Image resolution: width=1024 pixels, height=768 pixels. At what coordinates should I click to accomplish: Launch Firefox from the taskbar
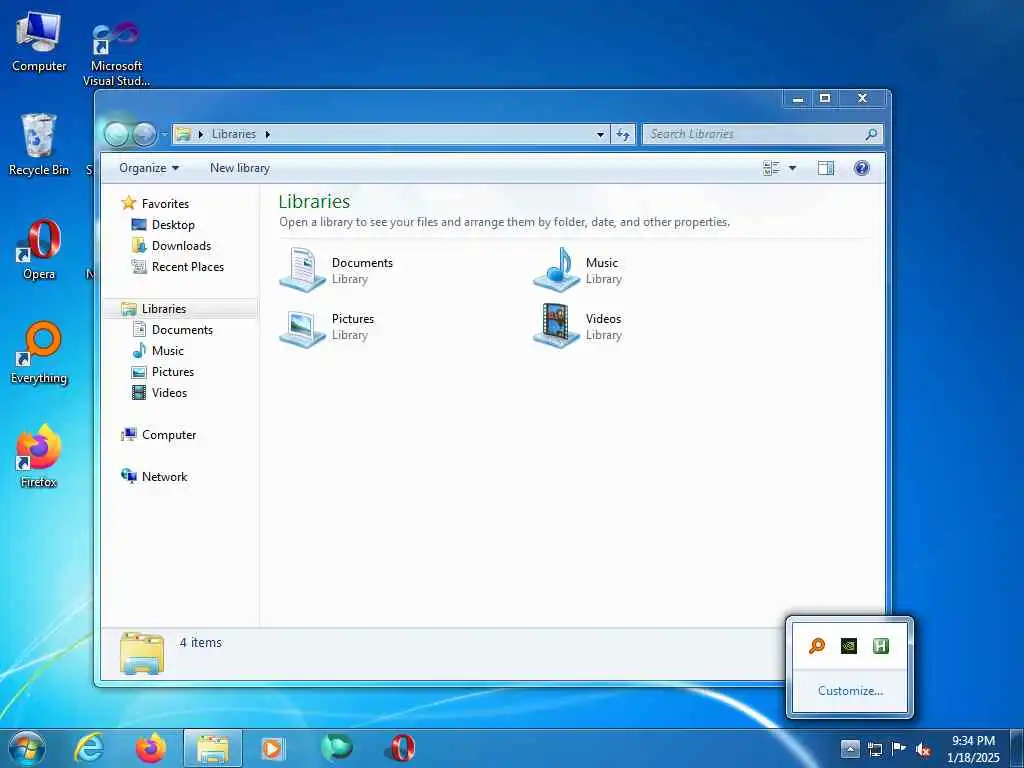click(151, 748)
